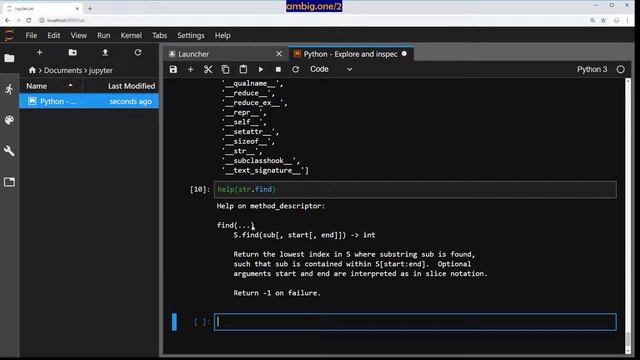Sort files by Name column

tap(50, 86)
